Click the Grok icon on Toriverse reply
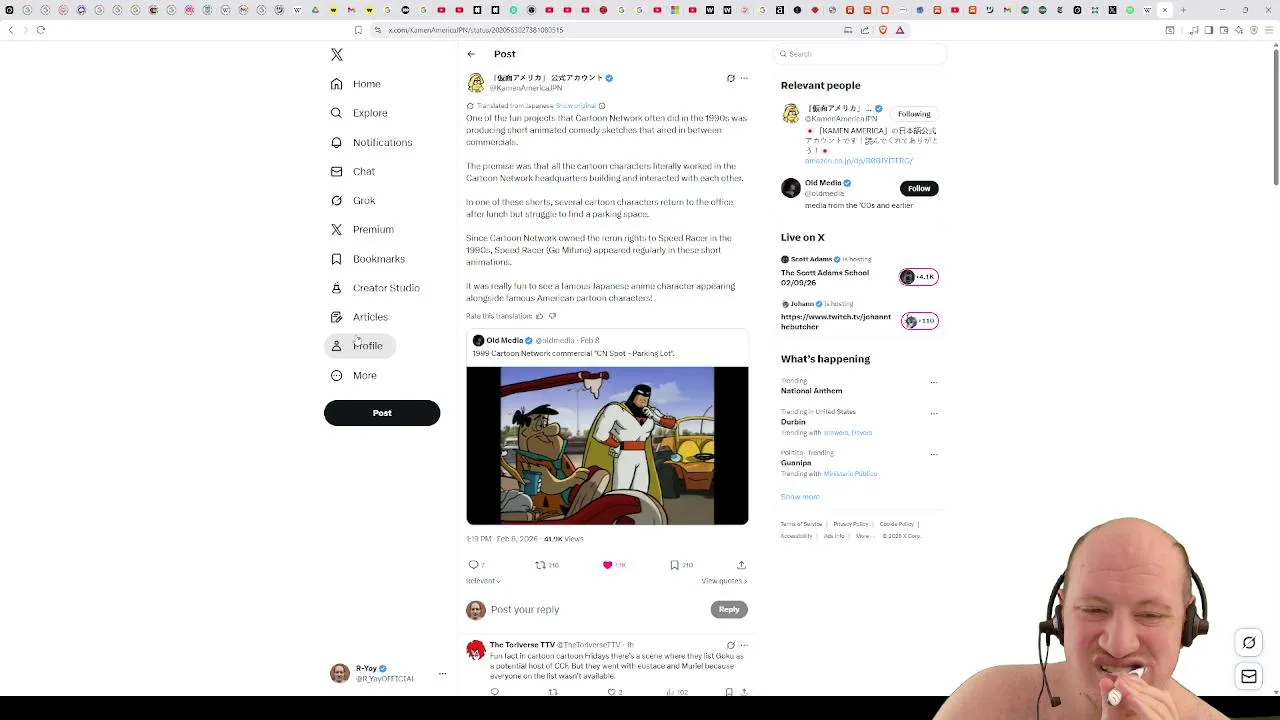Image resolution: width=1280 pixels, height=720 pixels. pos(730,645)
